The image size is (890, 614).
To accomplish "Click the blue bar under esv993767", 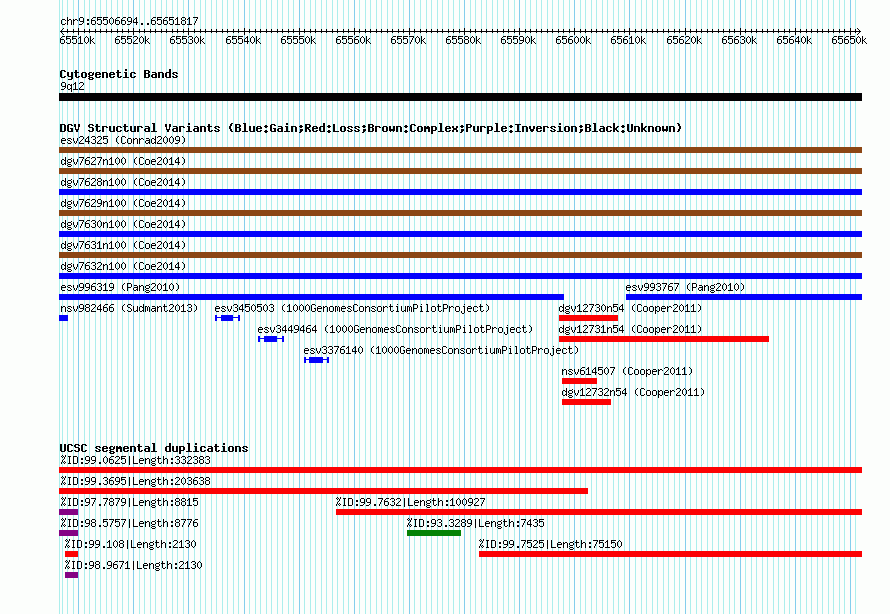I will [744, 297].
